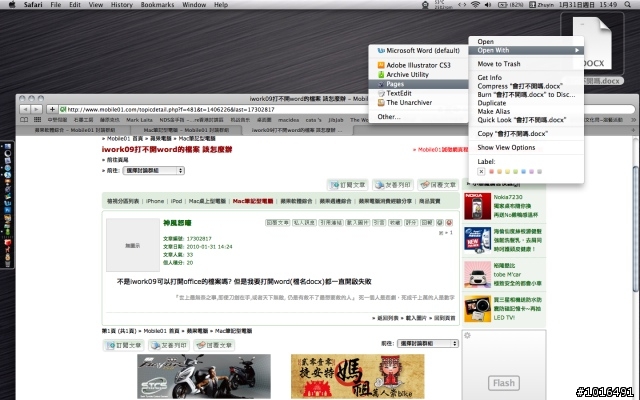This screenshot has width=640, height=400.
Task: Click the top 回覆文章 reply button
Action: [438, 185]
